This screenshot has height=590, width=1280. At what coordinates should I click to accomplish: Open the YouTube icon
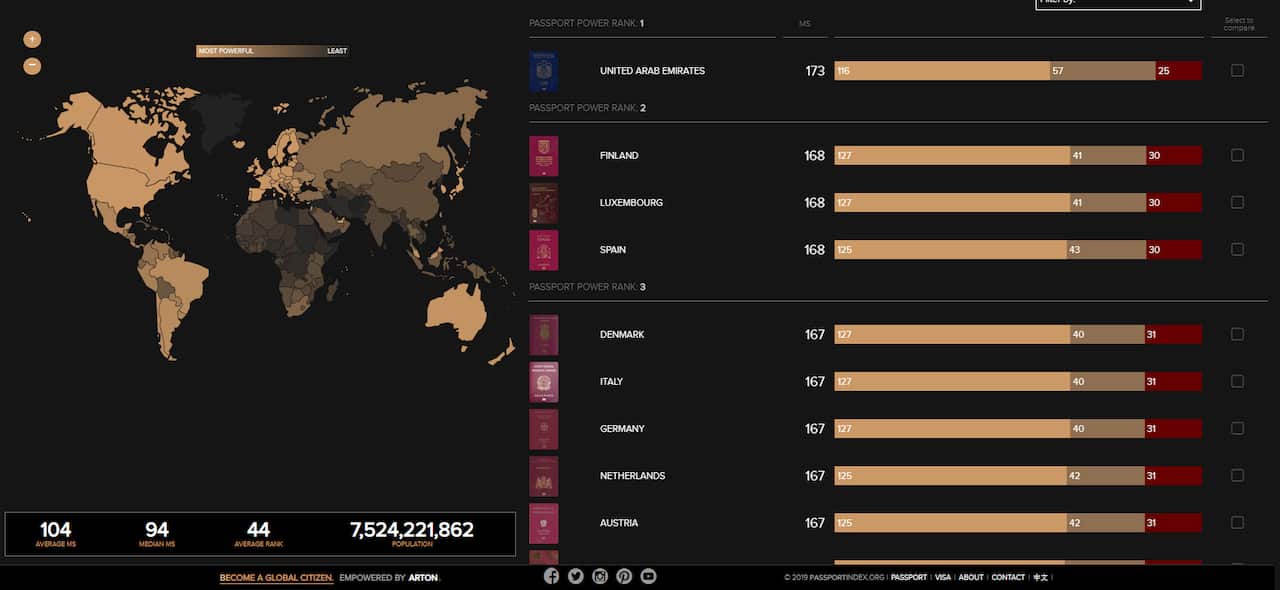pyautogui.click(x=648, y=576)
